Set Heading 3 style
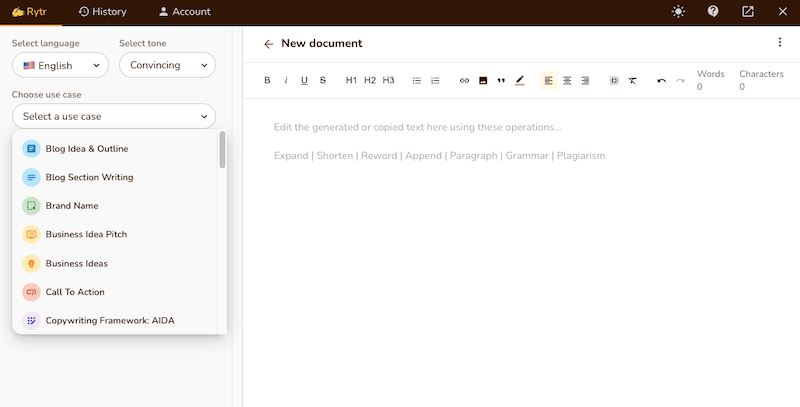800x407 pixels. pyautogui.click(x=388, y=81)
